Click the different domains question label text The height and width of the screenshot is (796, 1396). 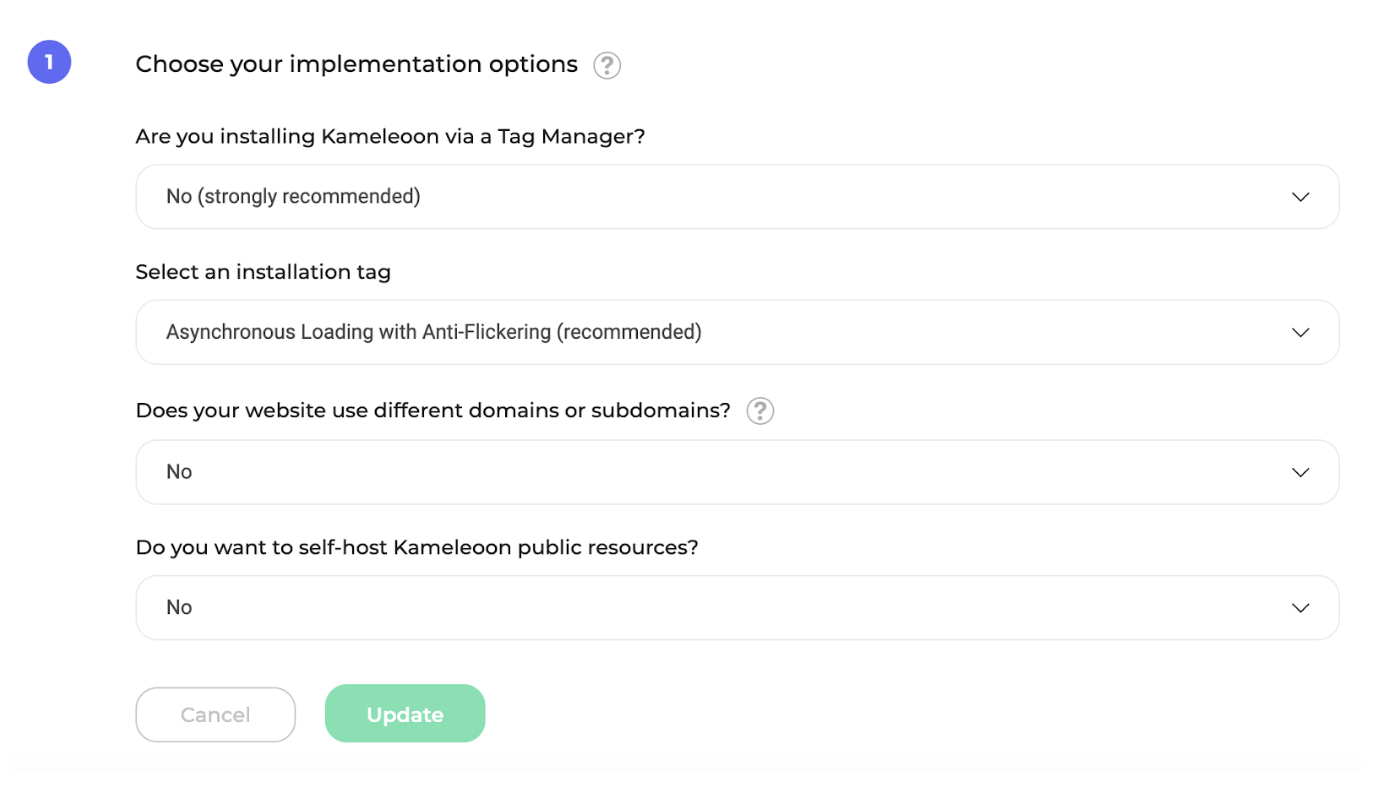pyautogui.click(x=432, y=411)
